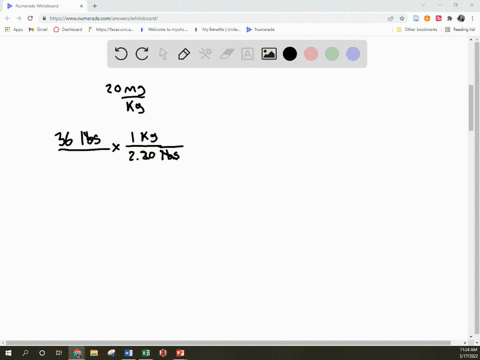This screenshot has width=480, height=360.
Task: Open PowerPoint from the taskbar
Action: coord(180,353)
